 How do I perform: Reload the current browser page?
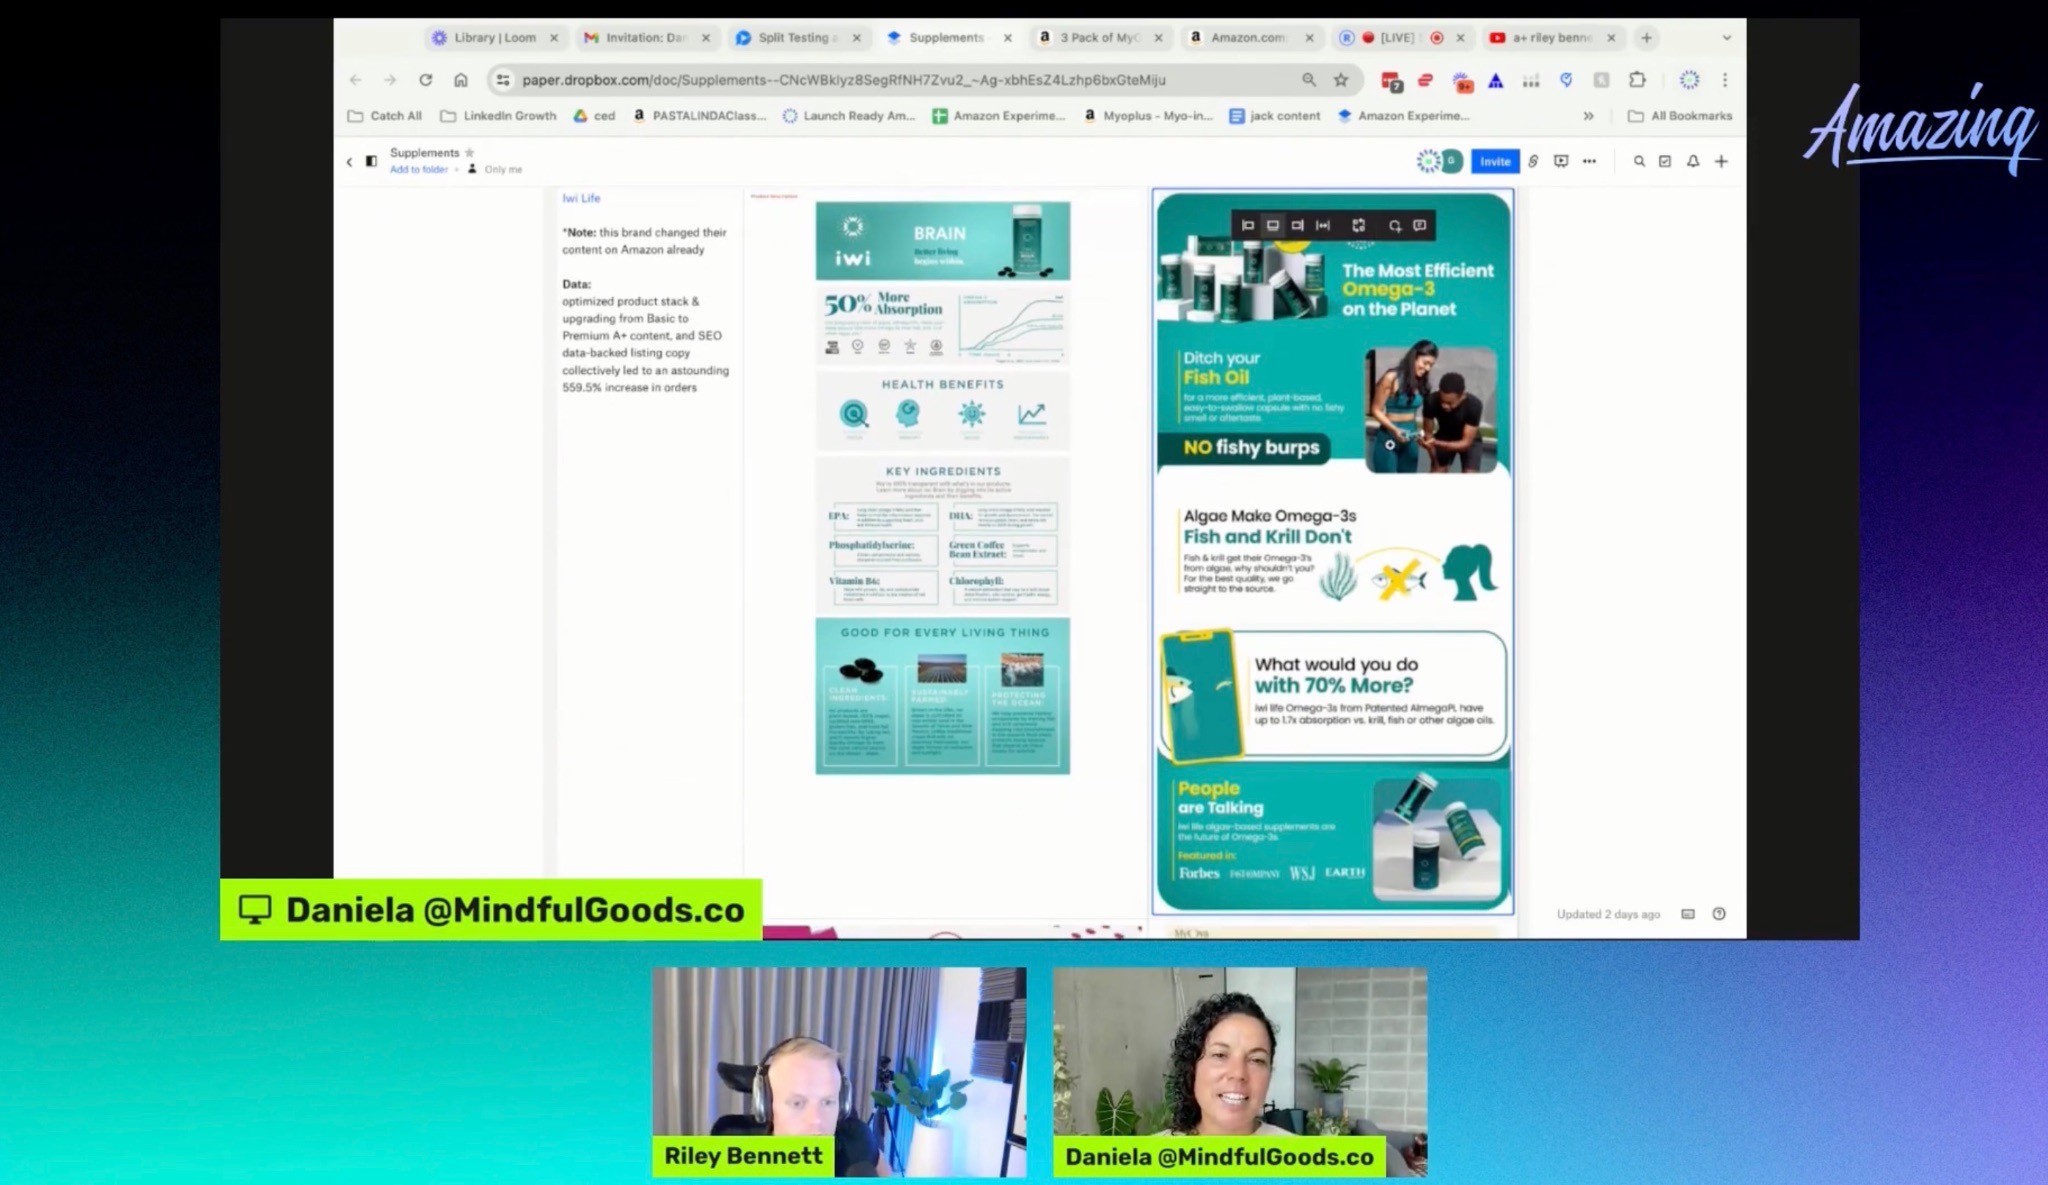click(x=425, y=80)
